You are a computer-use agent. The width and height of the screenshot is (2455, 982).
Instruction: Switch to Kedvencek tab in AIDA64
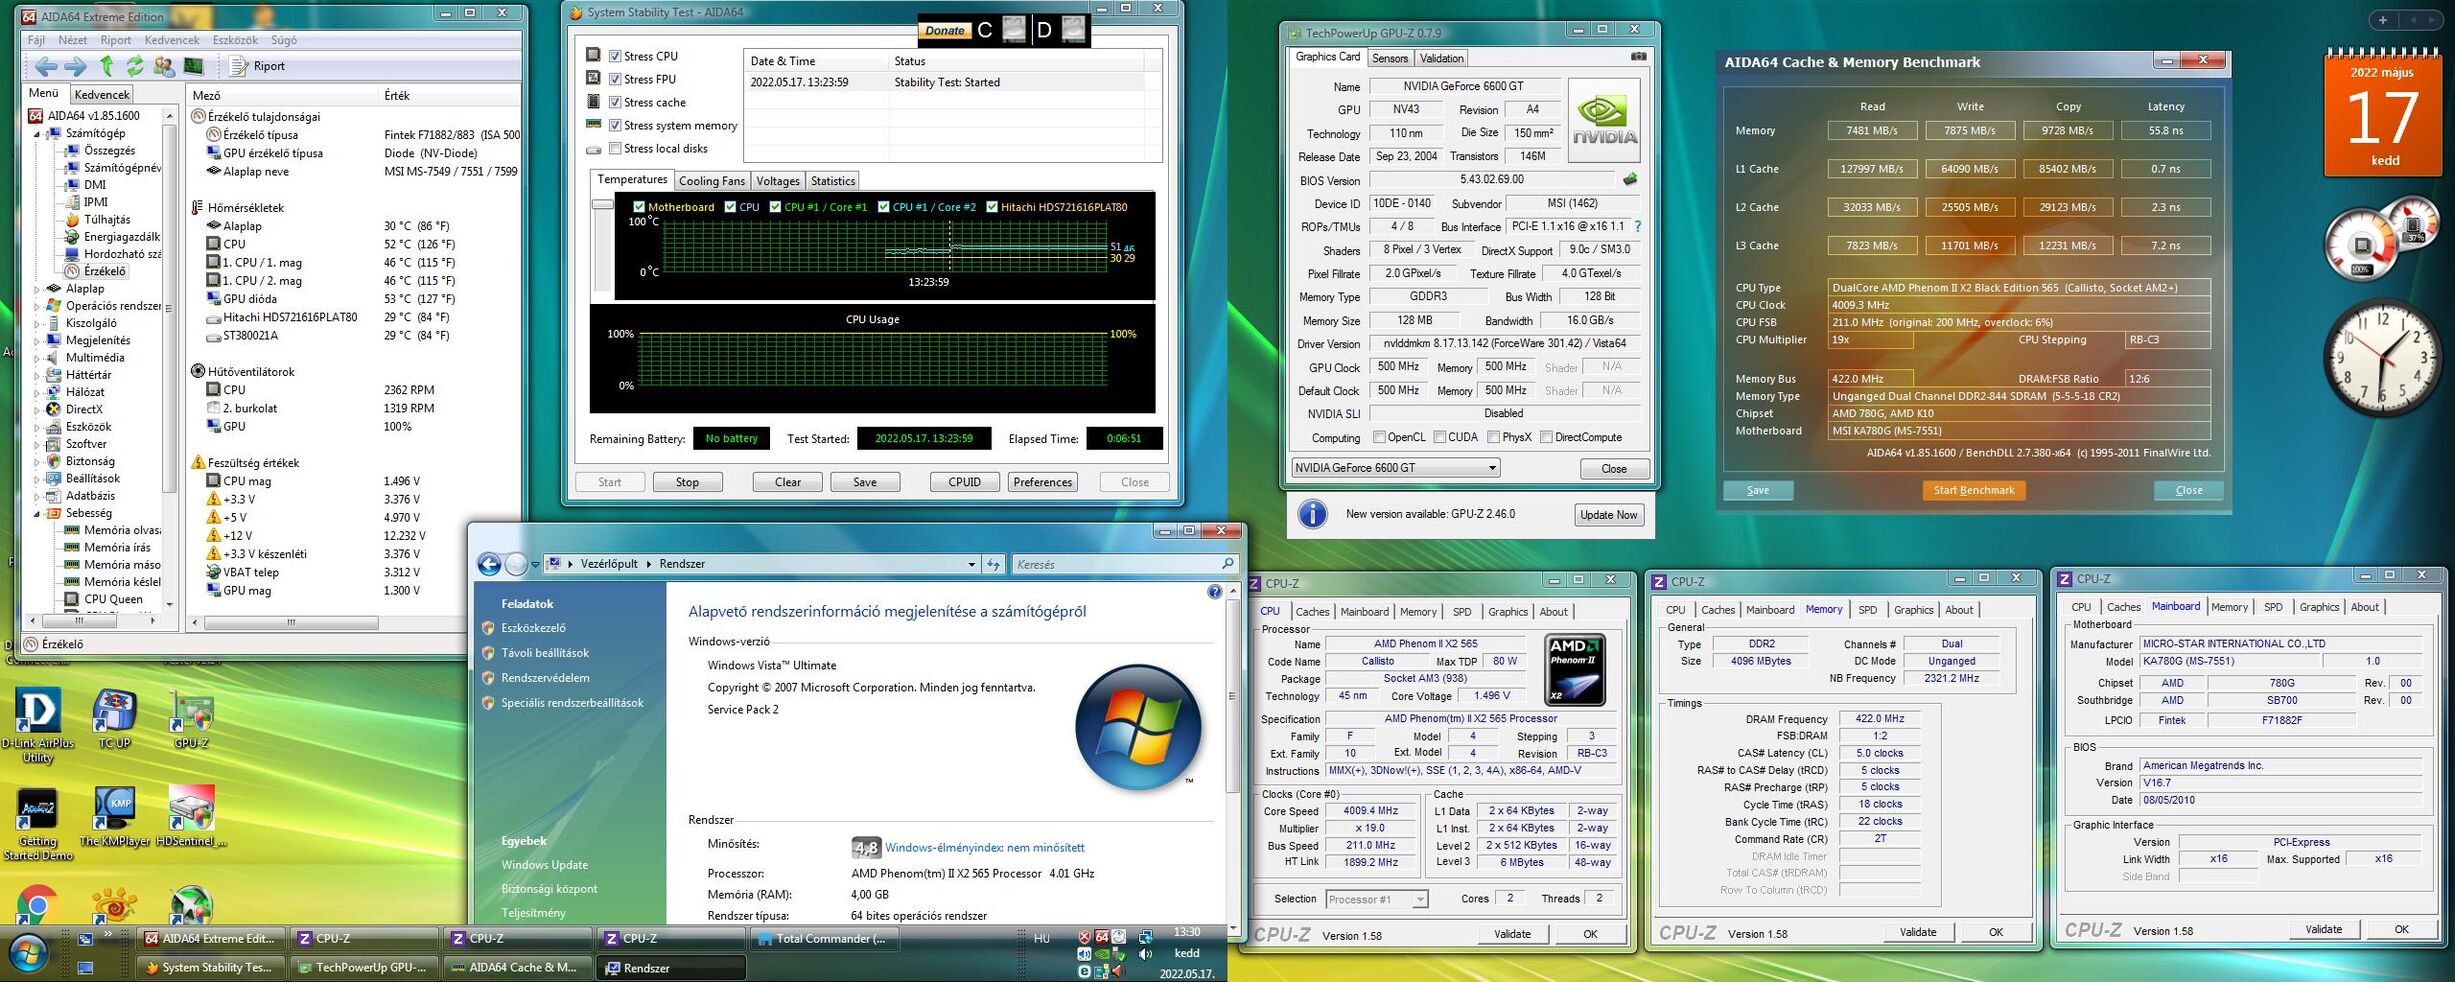[x=102, y=94]
